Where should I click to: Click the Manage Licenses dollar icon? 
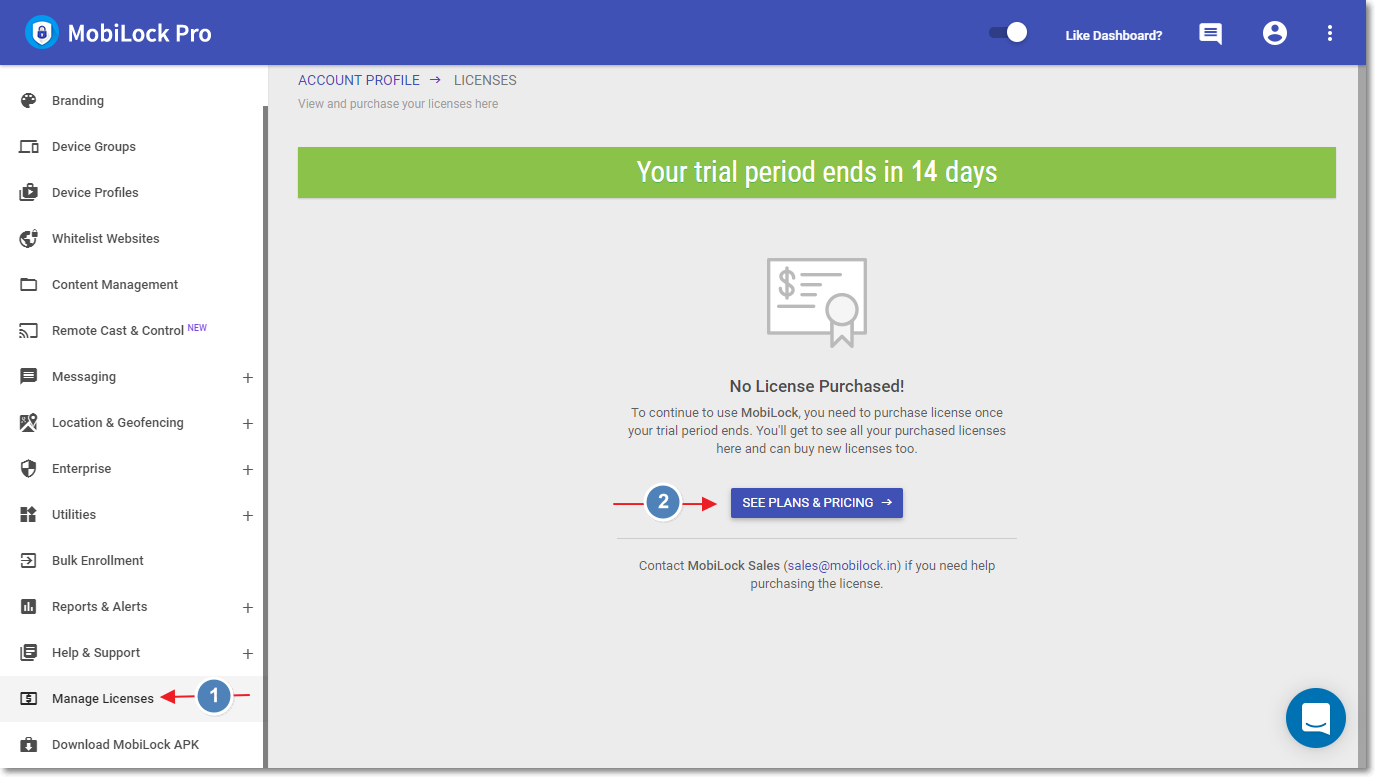(29, 698)
